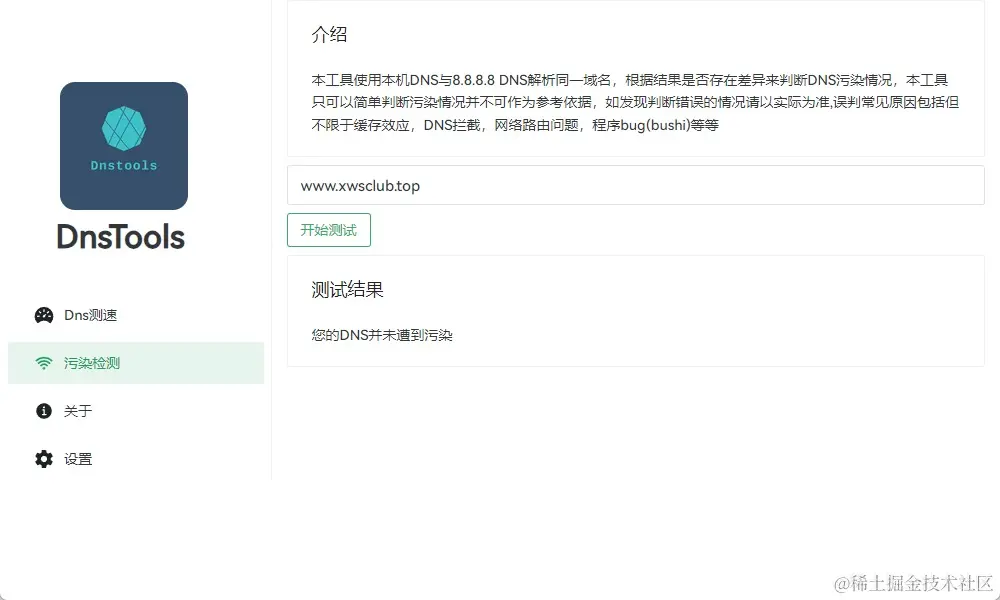Click the 介绍 heading
The height and width of the screenshot is (600, 1000).
[x=329, y=34]
